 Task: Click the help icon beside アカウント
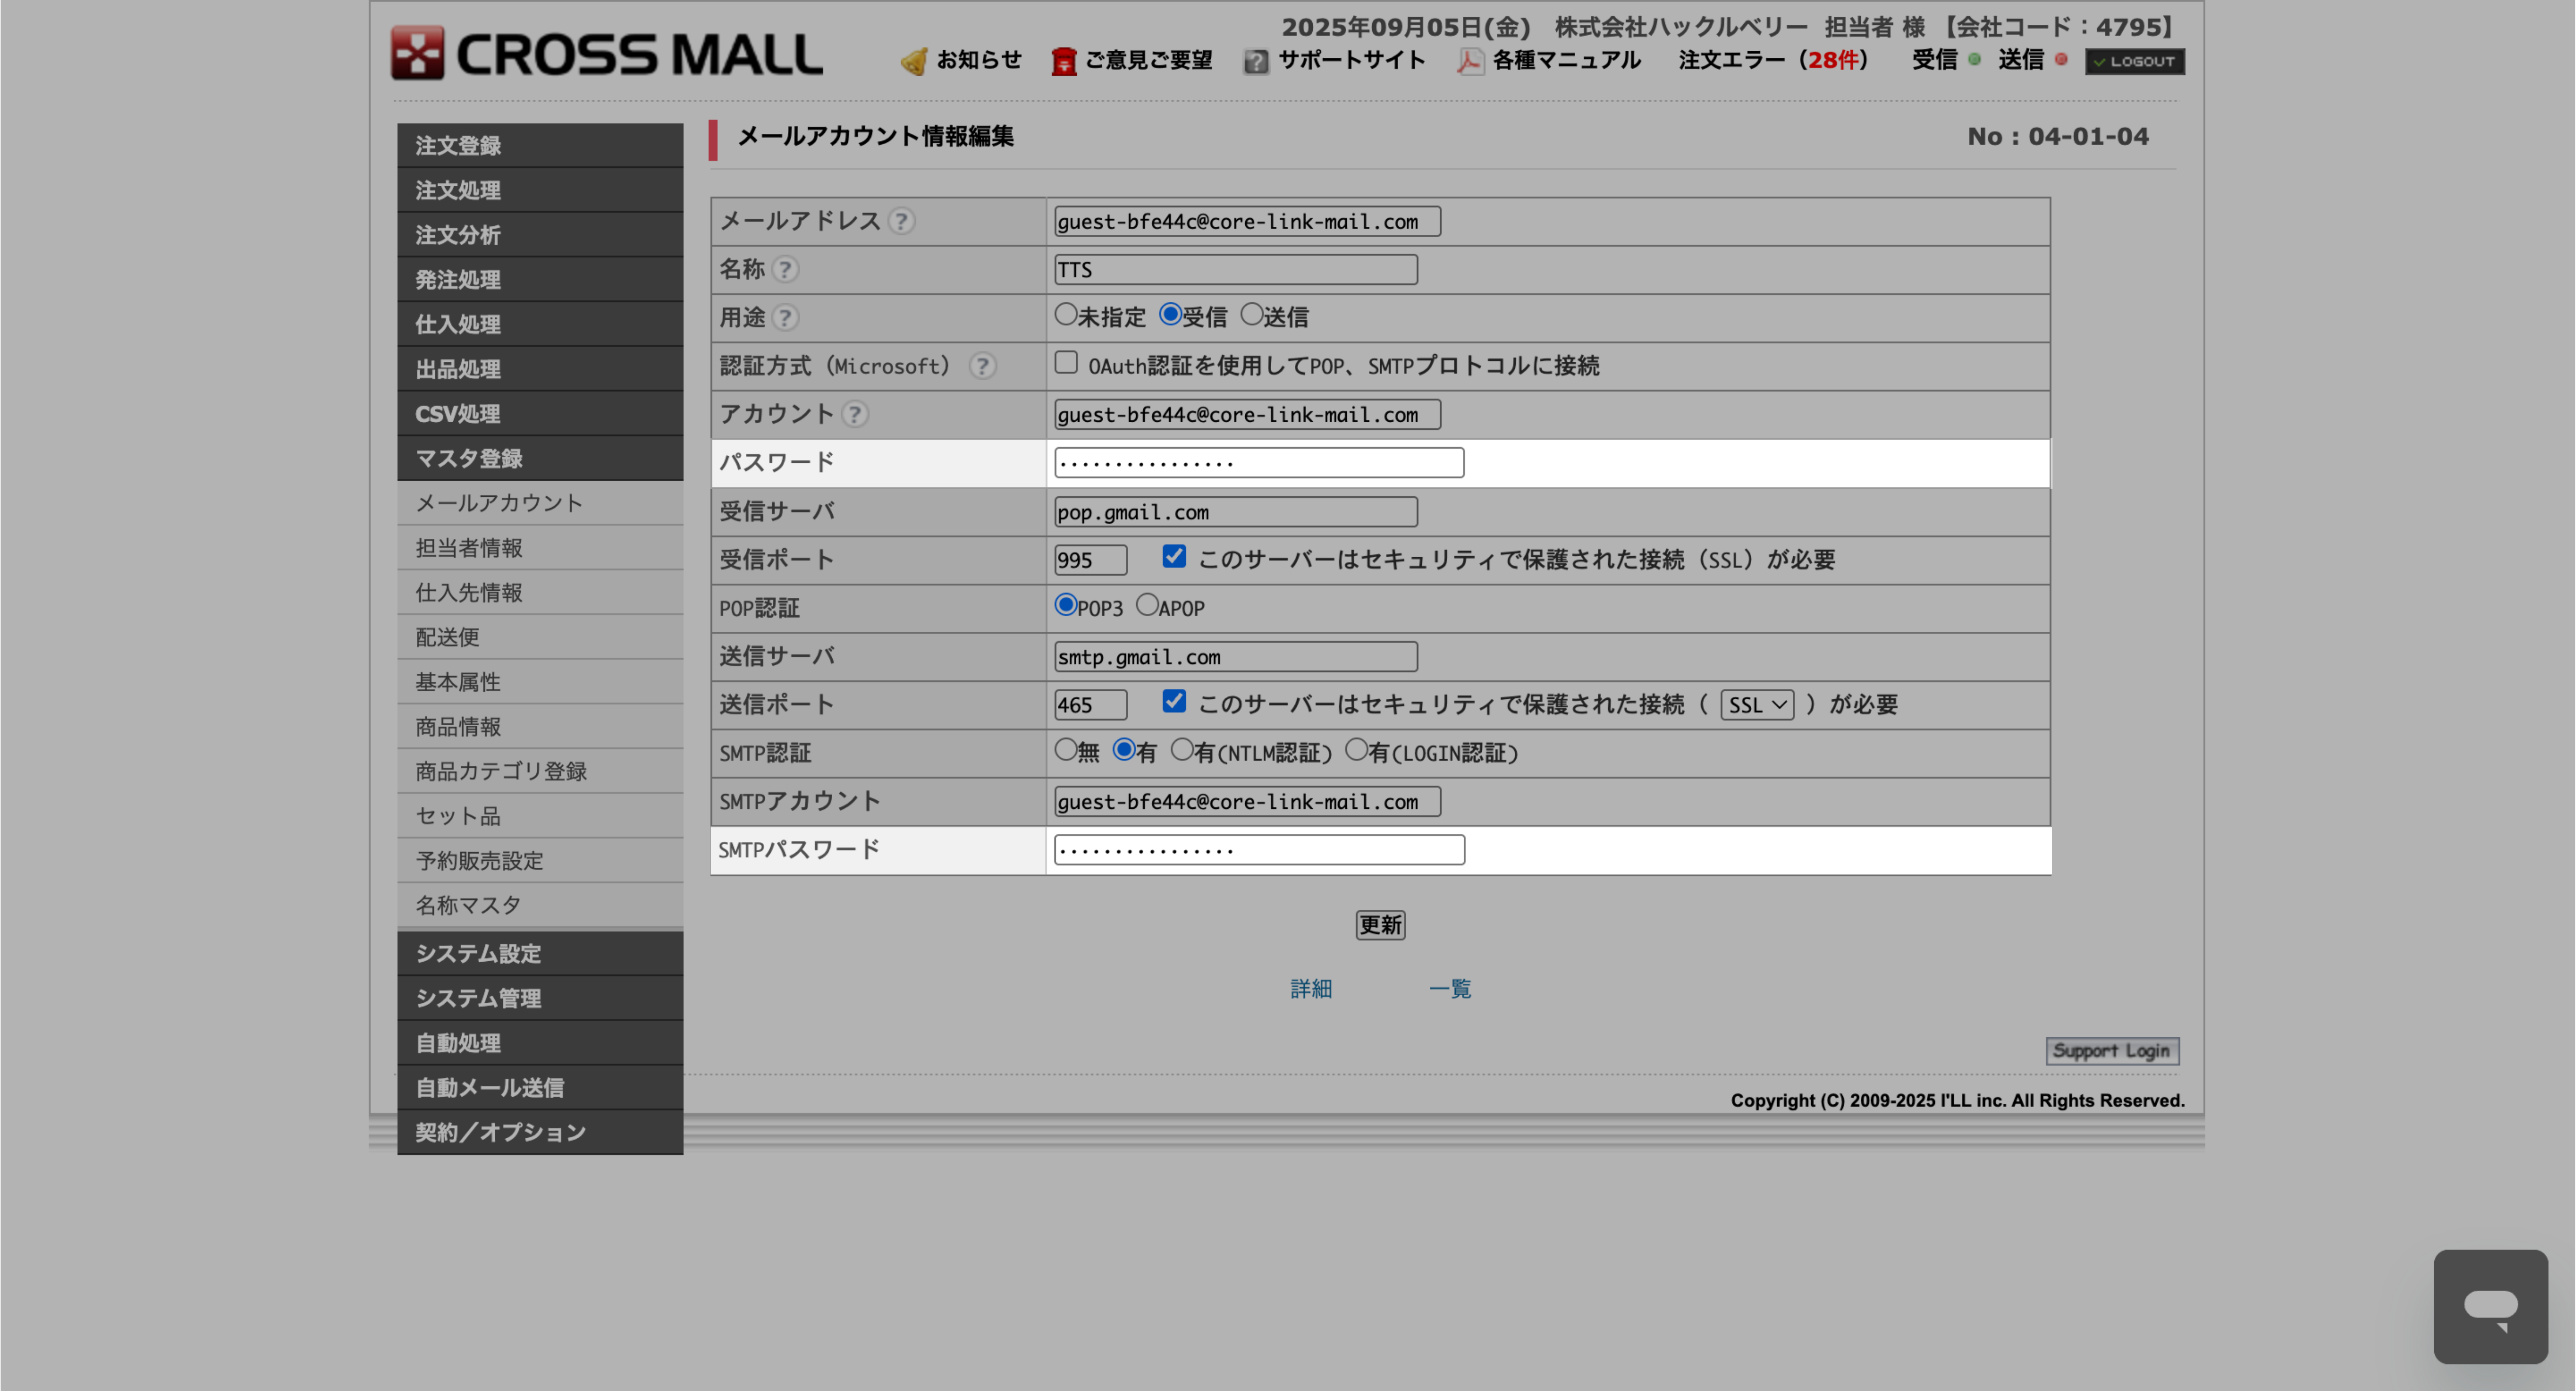click(854, 414)
